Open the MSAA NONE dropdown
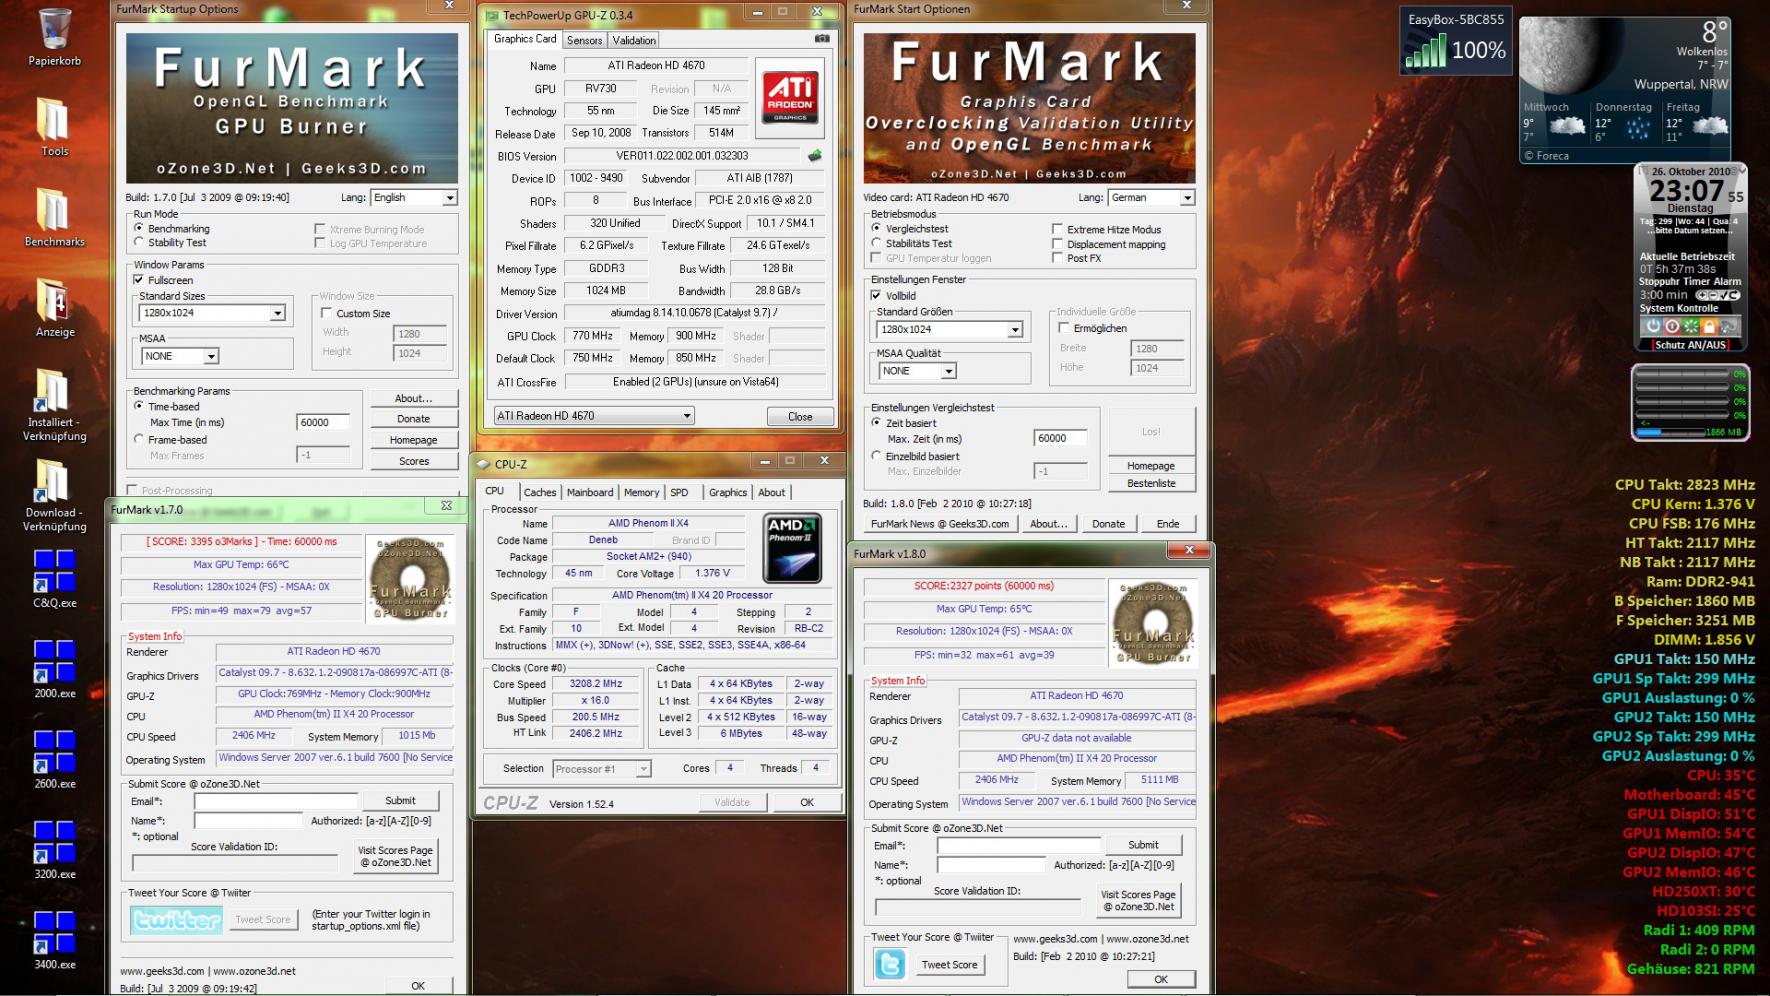Screen dimensions: 1770x996 [179, 356]
